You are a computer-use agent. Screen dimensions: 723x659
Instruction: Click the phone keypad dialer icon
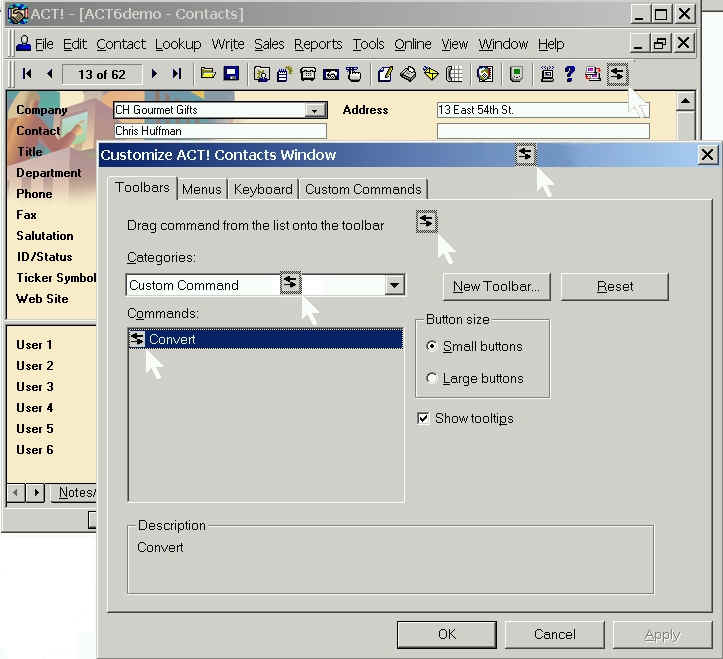454,74
